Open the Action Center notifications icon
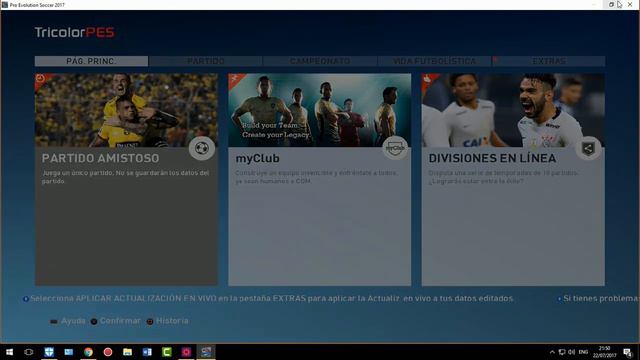This screenshot has width=640, height=360. 627,352
